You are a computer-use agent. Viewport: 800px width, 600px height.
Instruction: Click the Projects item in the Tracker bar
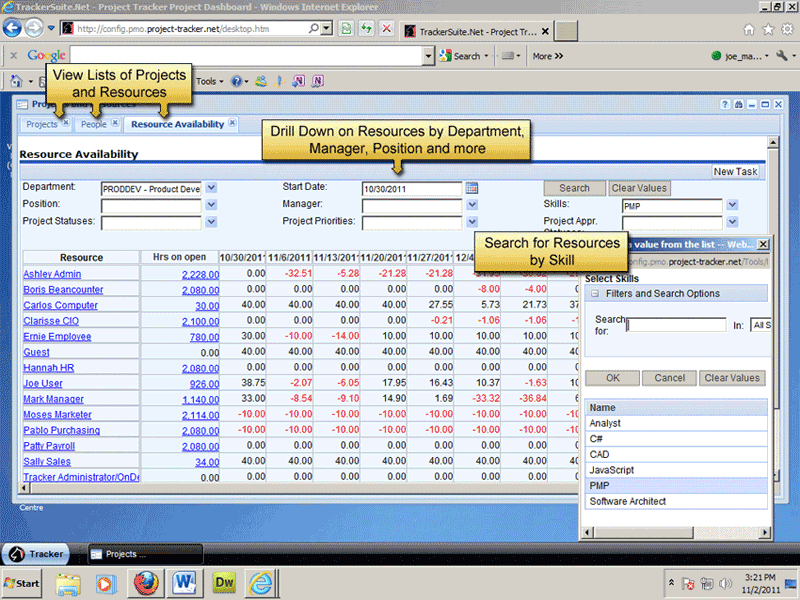pos(145,554)
